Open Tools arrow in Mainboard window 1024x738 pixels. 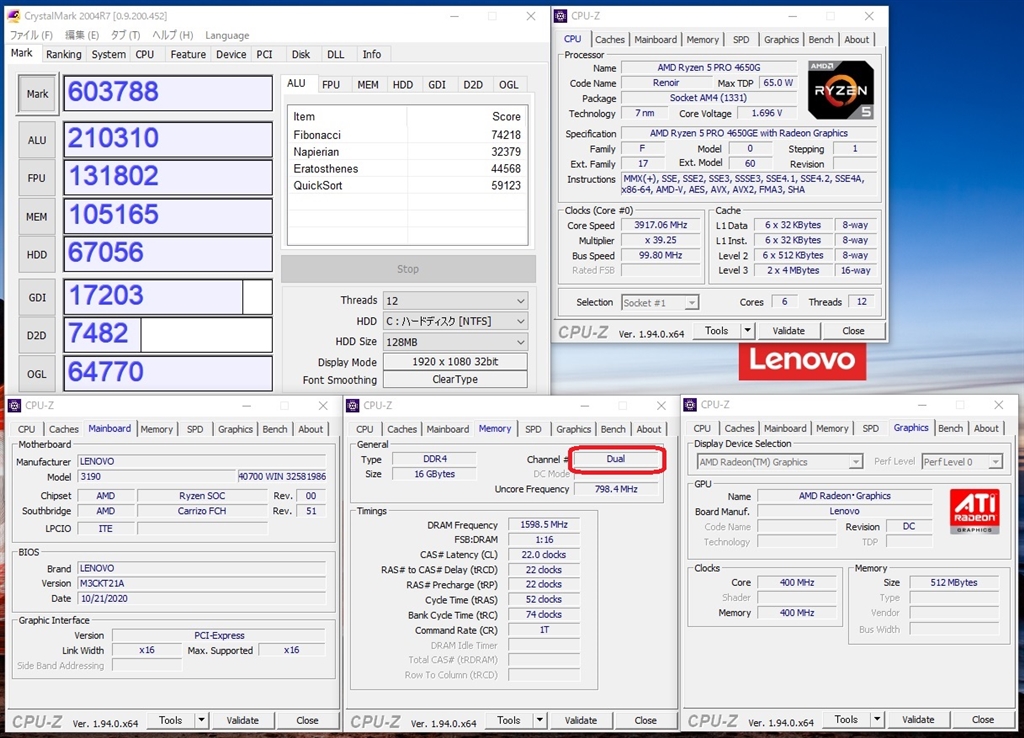(201, 720)
